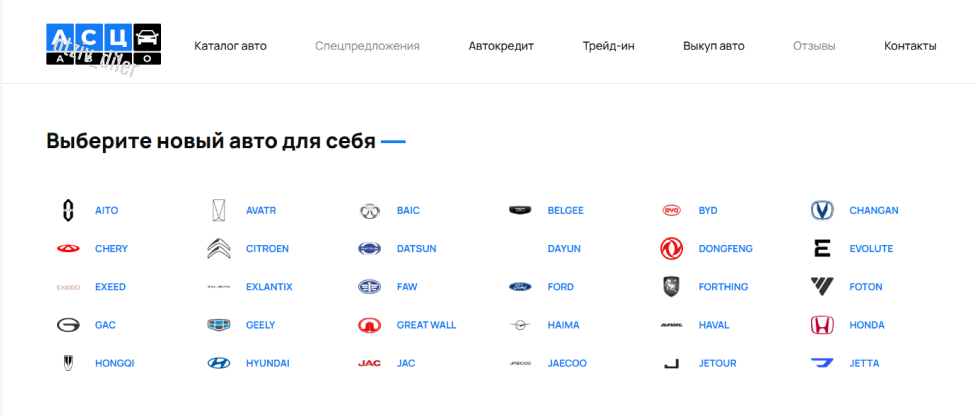Click the CHERY brand logo icon

[x=68, y=248]
